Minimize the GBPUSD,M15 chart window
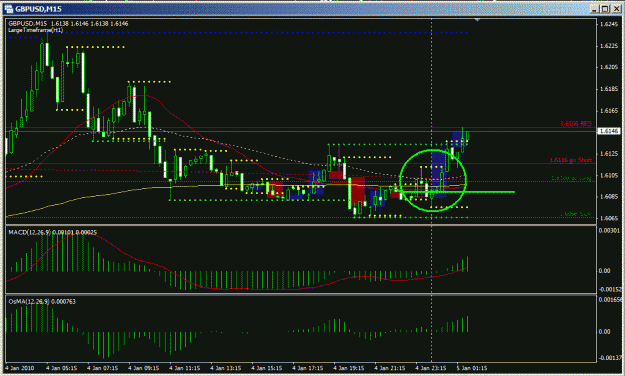Screen dimensions: 625x376 coord(595,8)
